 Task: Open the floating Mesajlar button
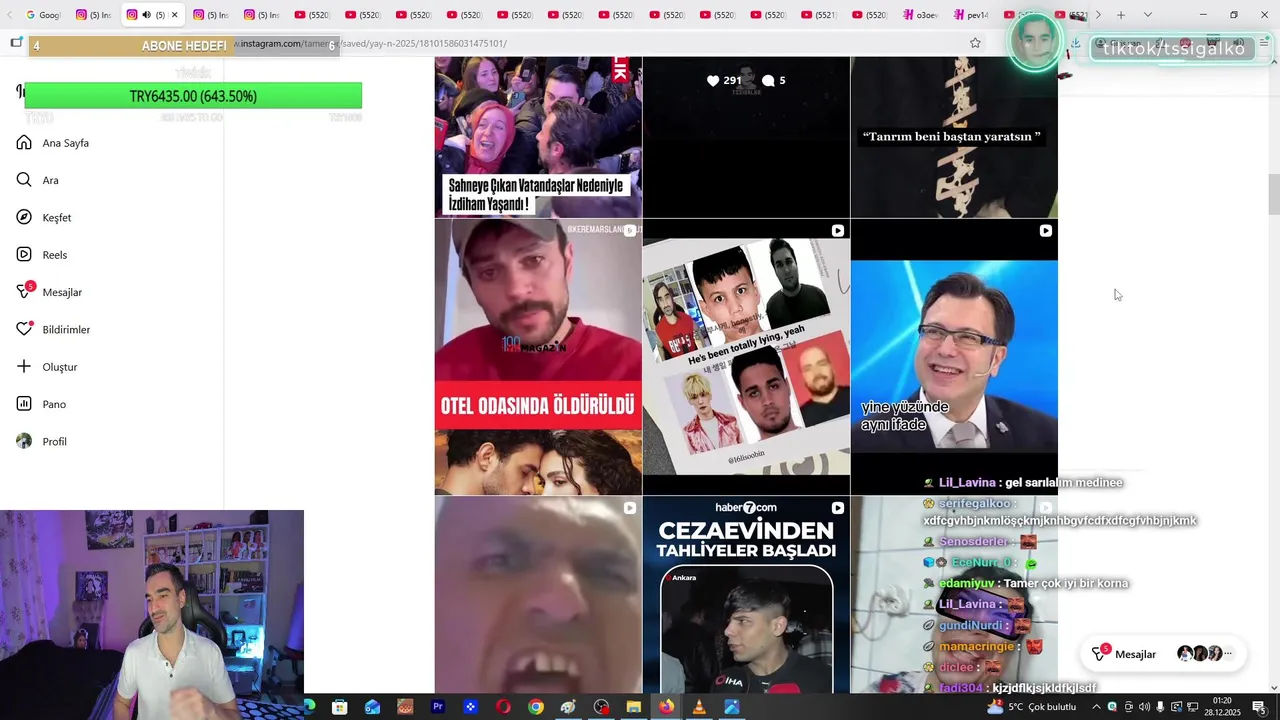pos(1163,654)
